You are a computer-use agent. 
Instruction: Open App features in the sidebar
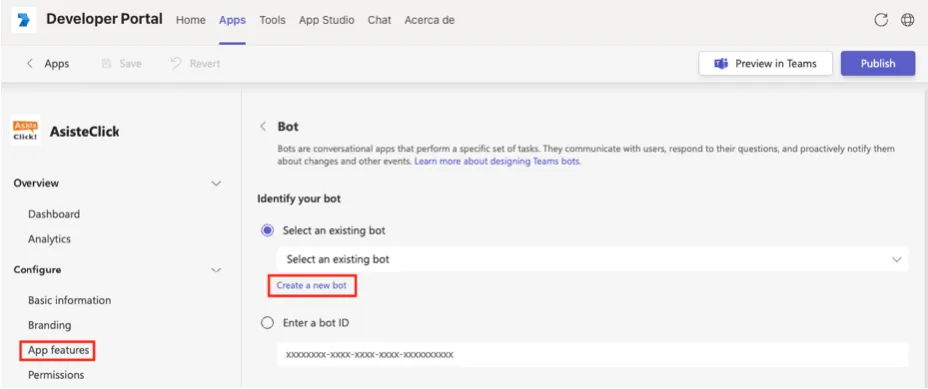tap(59, 351)
